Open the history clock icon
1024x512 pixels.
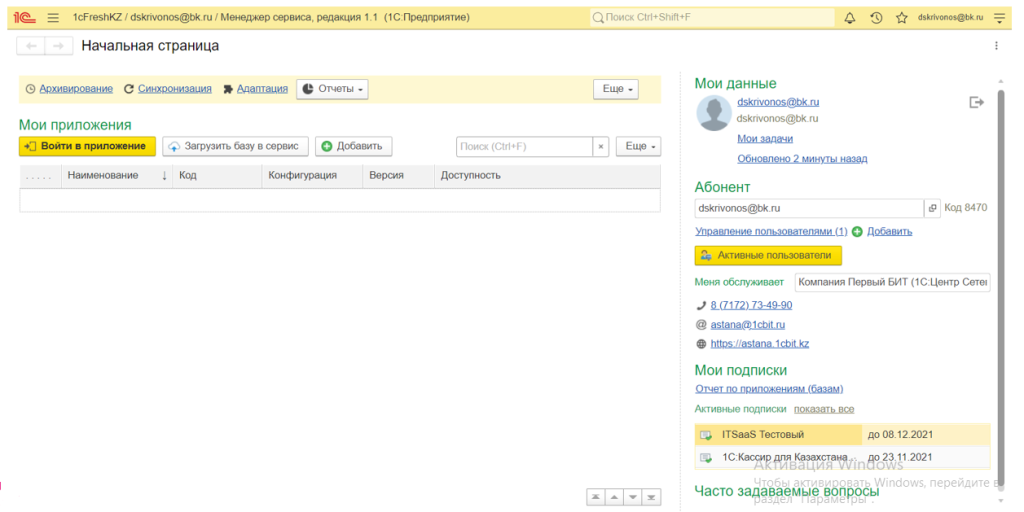pos(876,18)
